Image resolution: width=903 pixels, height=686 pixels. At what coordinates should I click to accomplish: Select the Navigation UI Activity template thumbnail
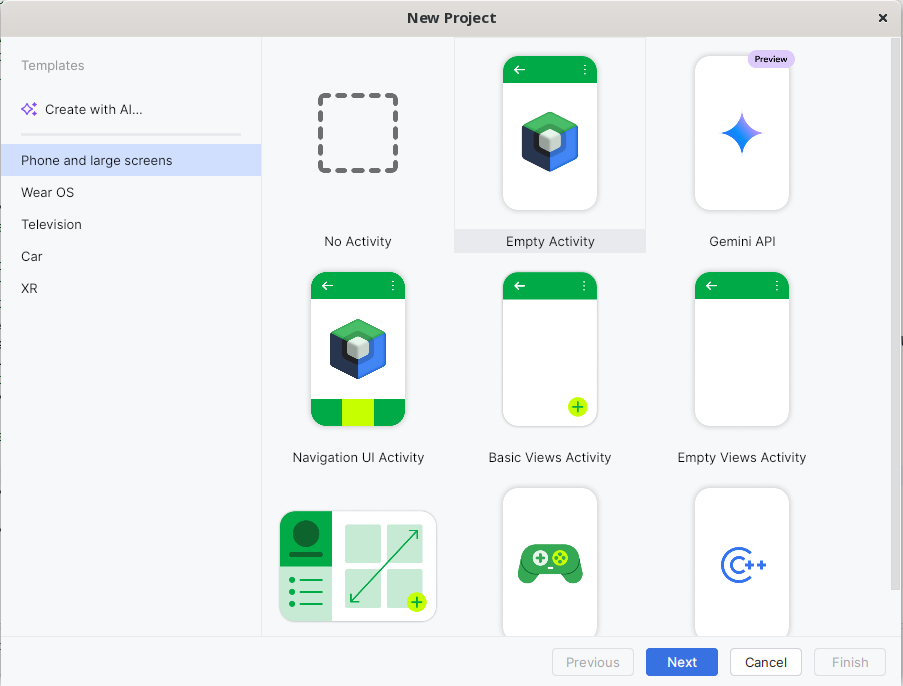click(358, 349)
